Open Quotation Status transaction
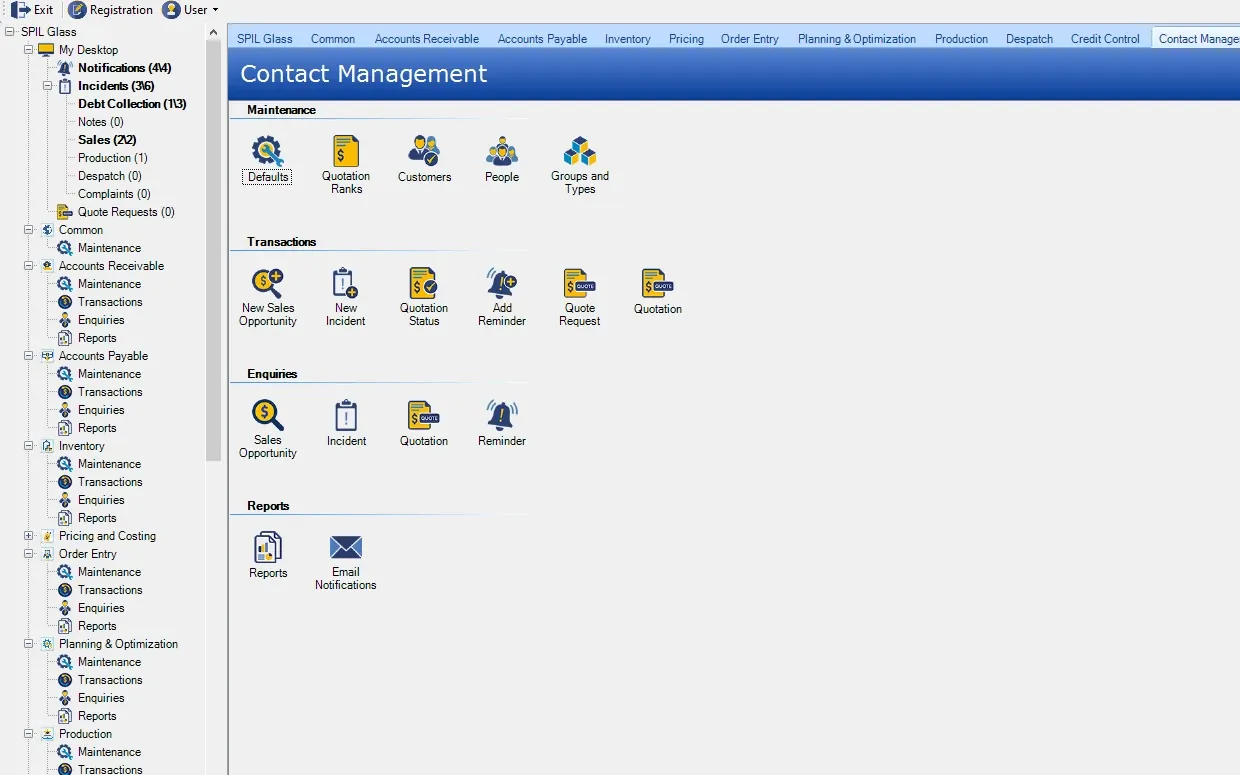 tap(424, 297)
